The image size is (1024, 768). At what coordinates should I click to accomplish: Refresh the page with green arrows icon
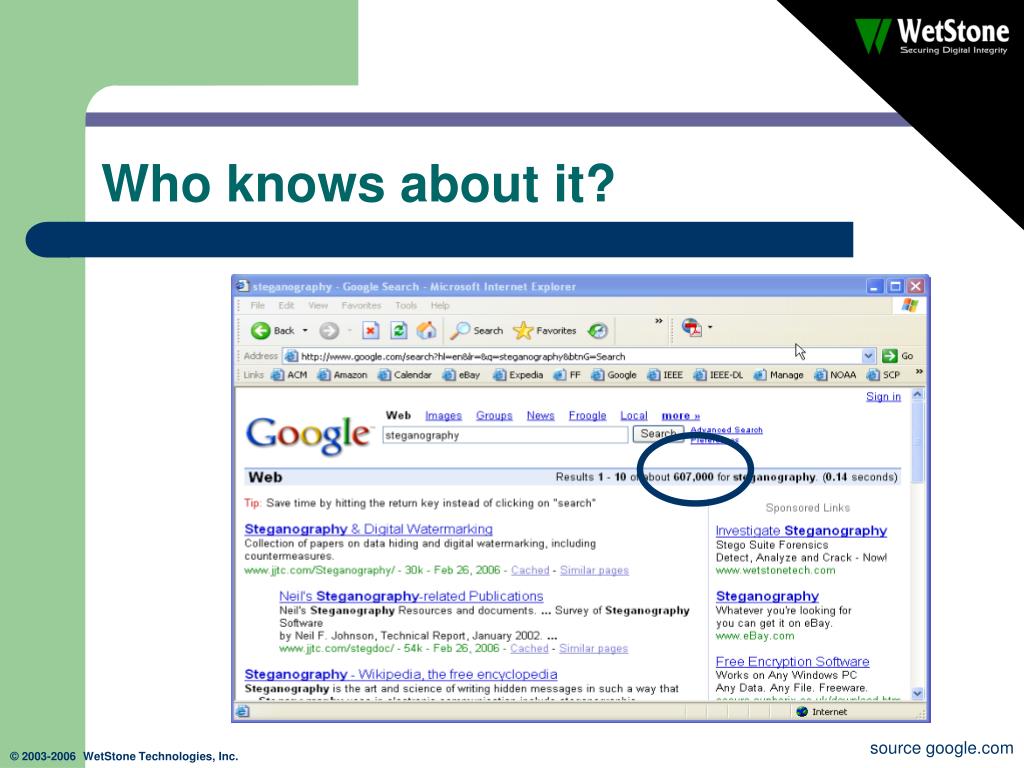click(x=398, y=330)
